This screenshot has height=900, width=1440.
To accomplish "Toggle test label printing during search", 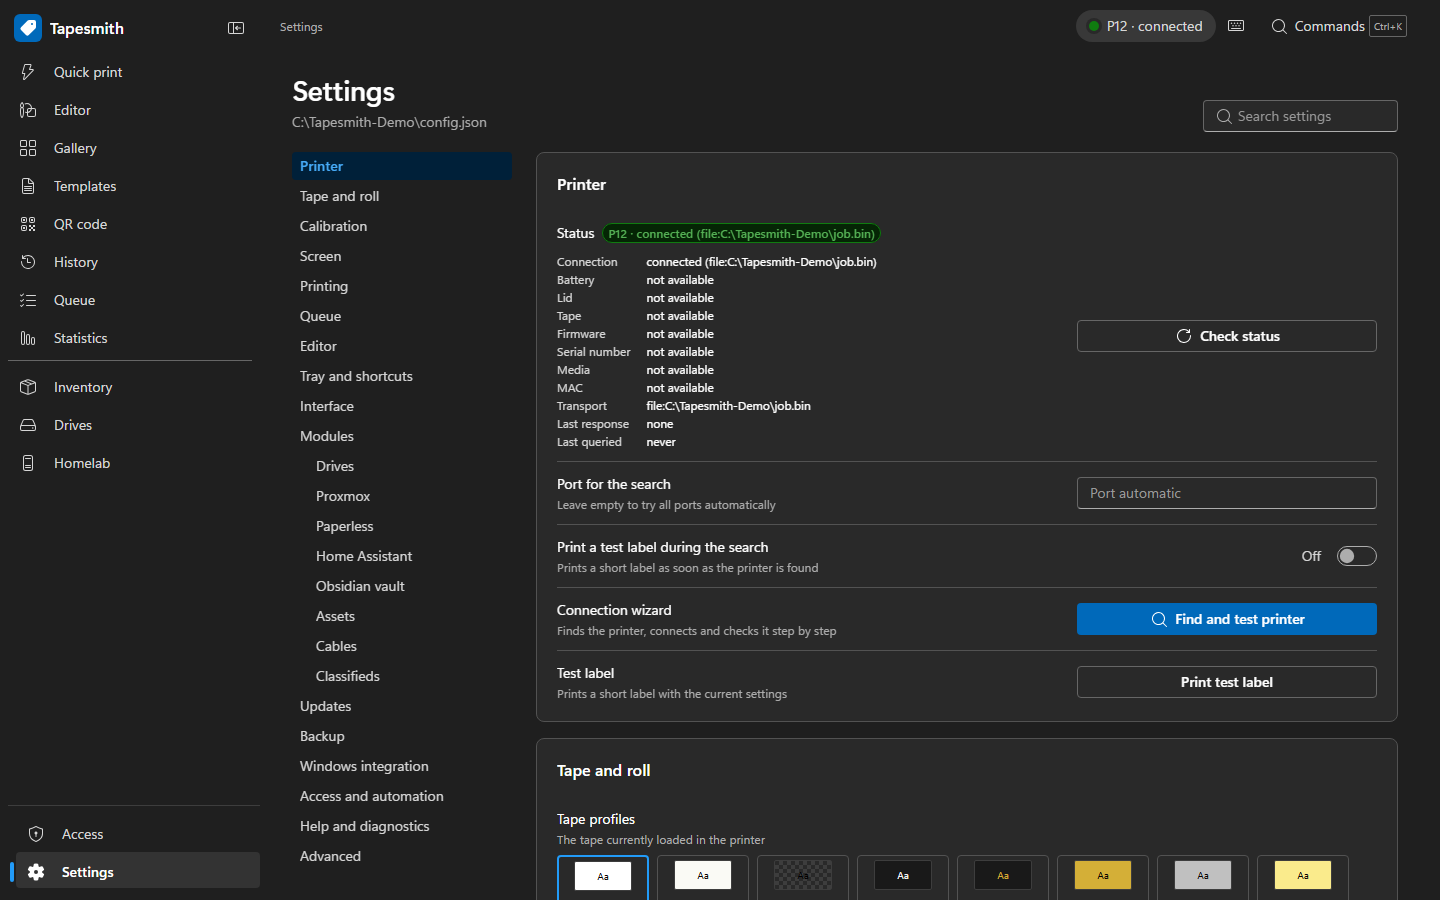I will 1356,556.
